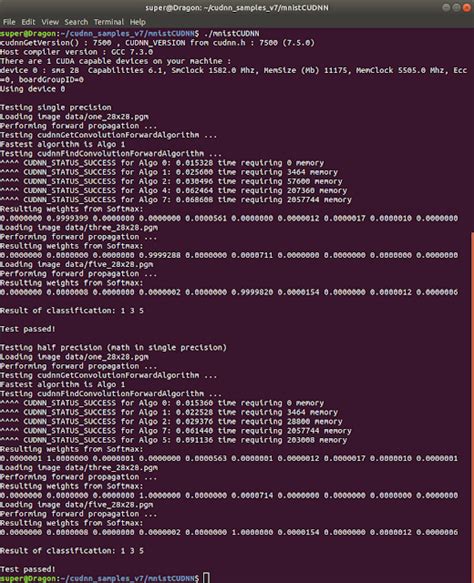Click the 'Host compiler version : GCC 7.3.0' line
Viewport: 474px width, 583px height.
(x=77, y=52)
